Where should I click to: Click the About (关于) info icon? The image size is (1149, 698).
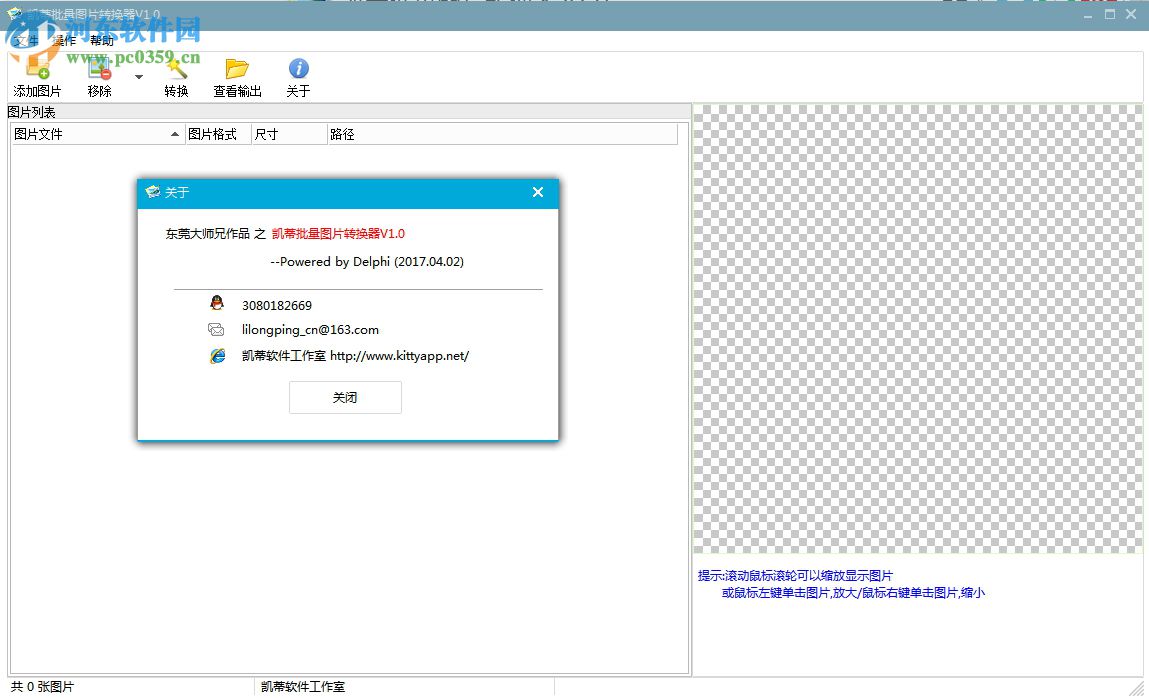298,69
